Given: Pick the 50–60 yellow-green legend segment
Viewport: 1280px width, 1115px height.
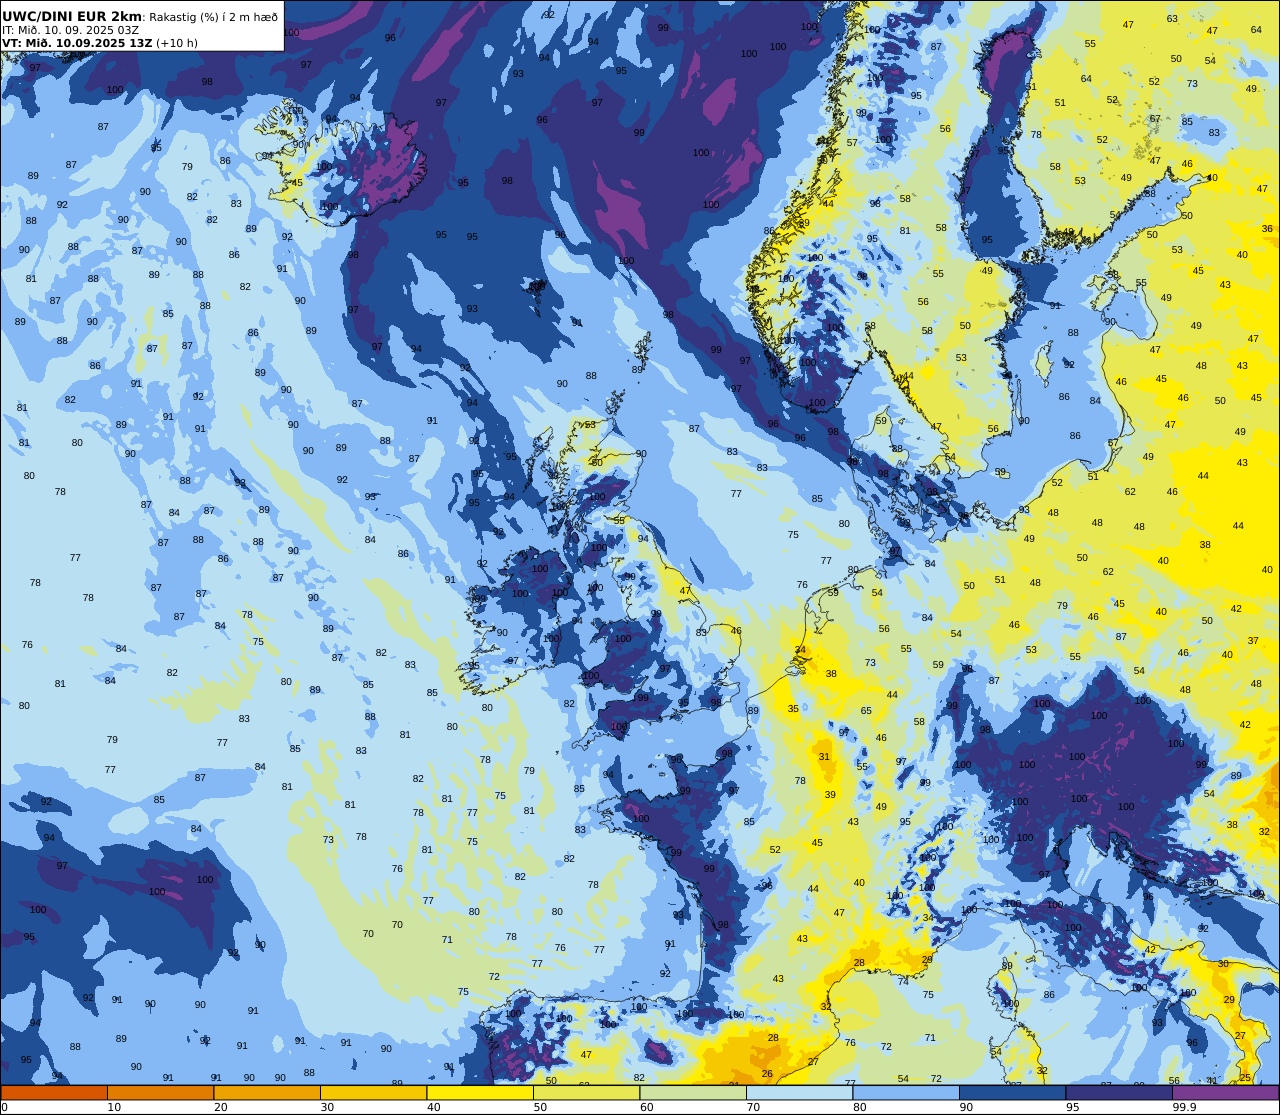Looking at the screenshot, I should point(586,1092).
